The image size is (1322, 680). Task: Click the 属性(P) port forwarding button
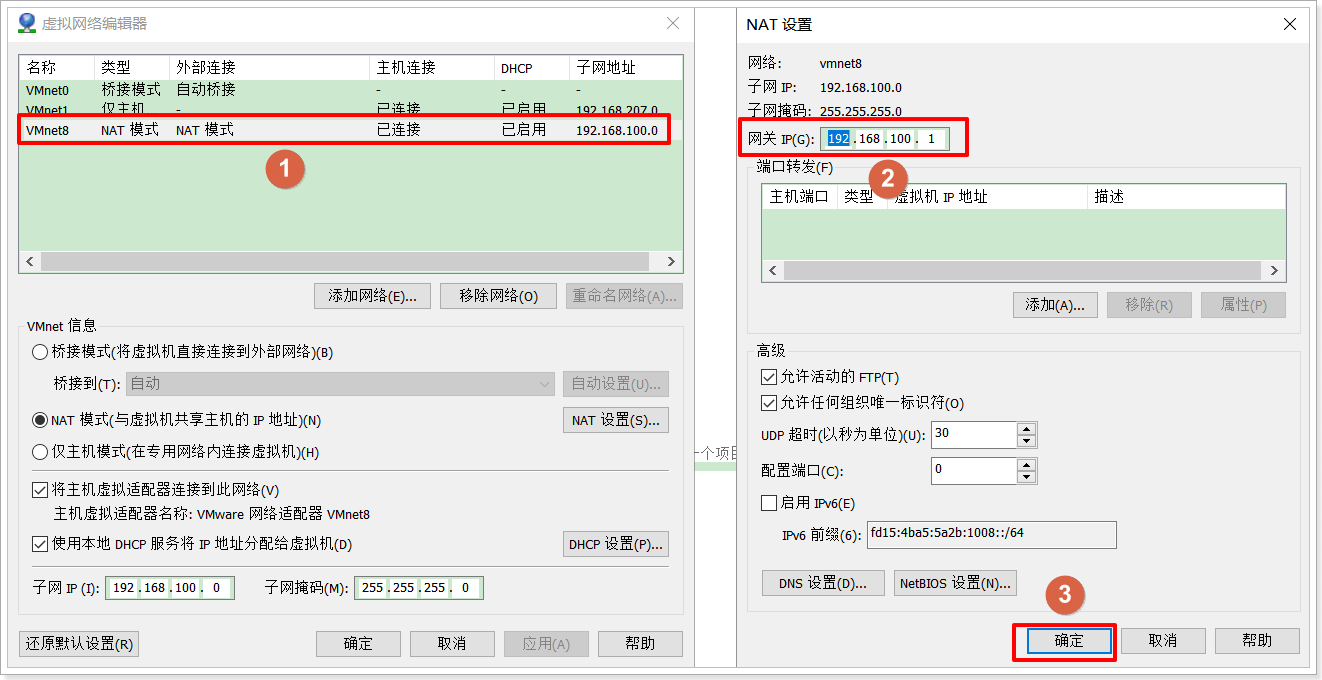pos(1243,305)
